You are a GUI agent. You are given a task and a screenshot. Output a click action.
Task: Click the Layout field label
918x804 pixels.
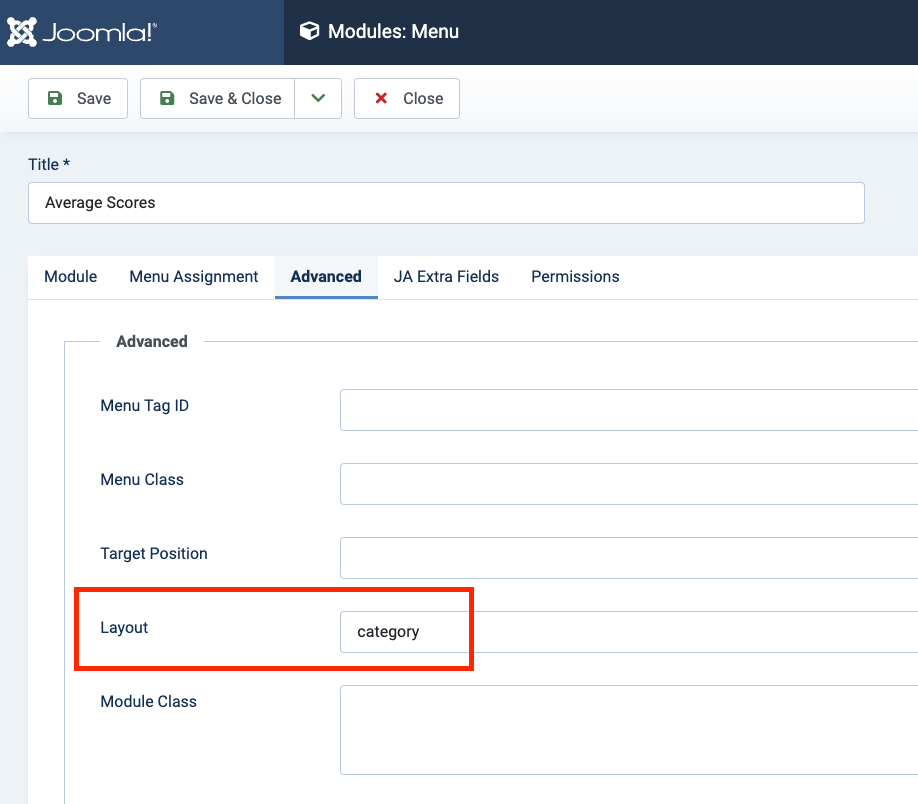(x=124, y=628)
